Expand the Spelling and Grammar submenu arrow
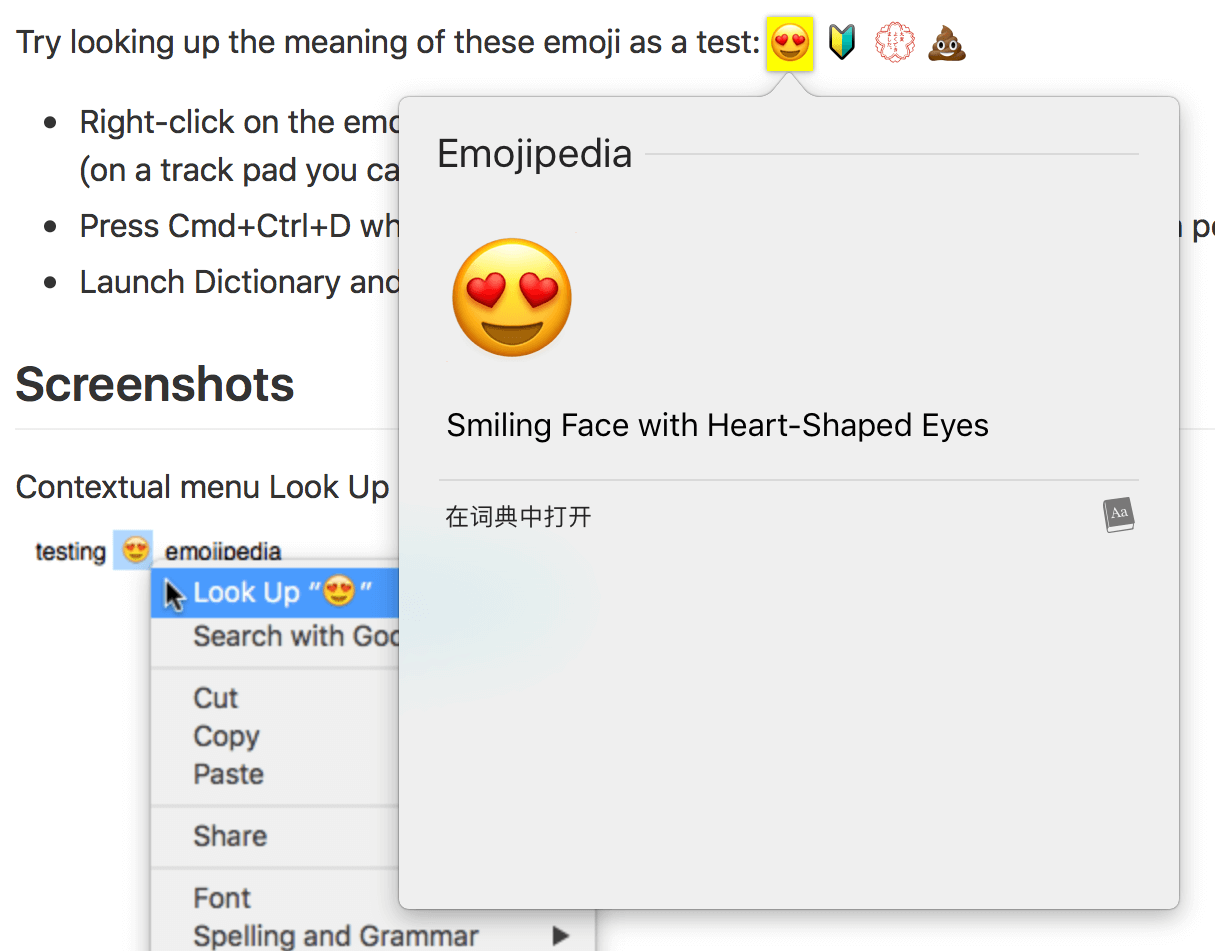The width and height of the screenshot is (1215, 951). [561, 936]
